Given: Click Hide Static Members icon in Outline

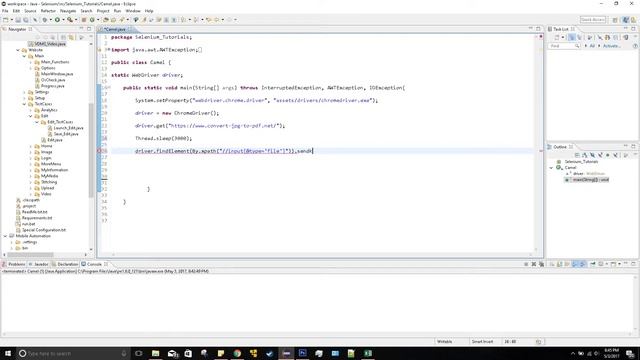Looking at the screenshot, I should 600,155.
